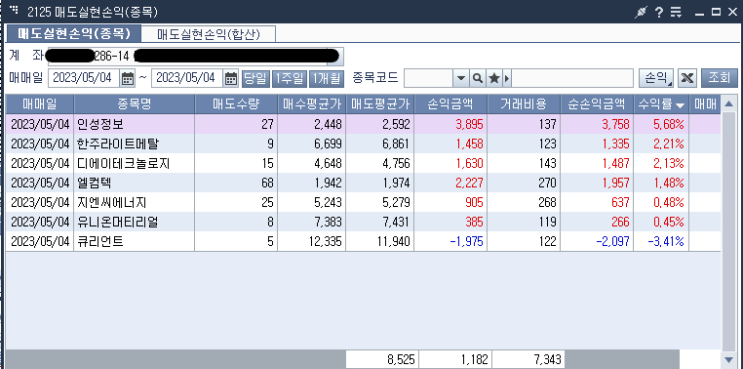
Task: Select the 한주라이트메탈 row
Action: pos(363,144)
